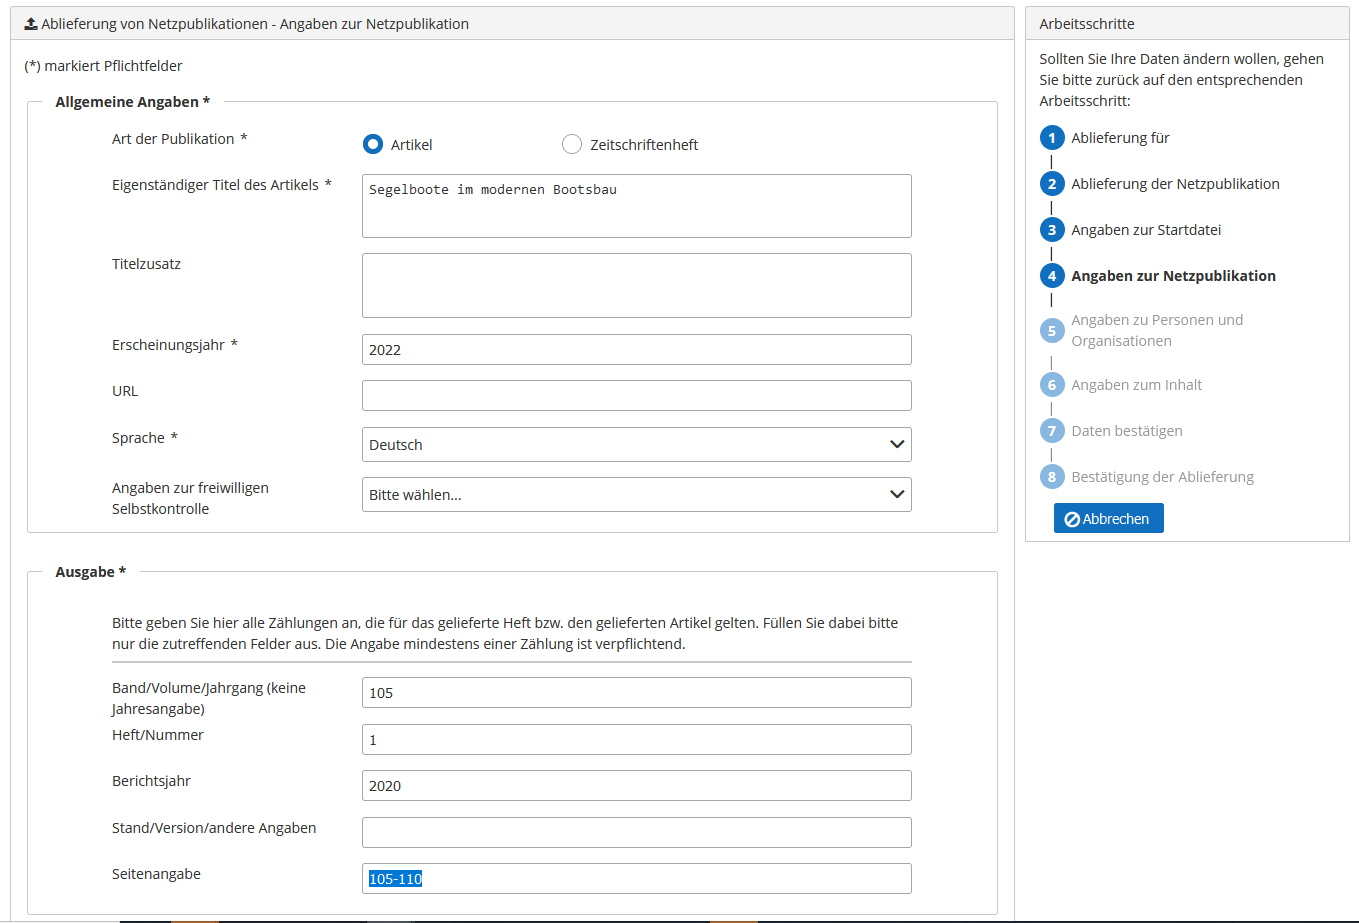This screenshot has height=923, width=1359.
Task: Click the Berichtsjahr field showing 2020
Action: coord(637,785)
